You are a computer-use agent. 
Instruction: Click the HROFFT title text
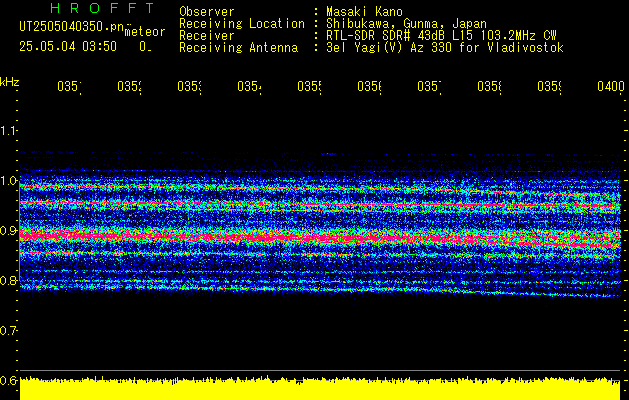(x=102, y=8)
